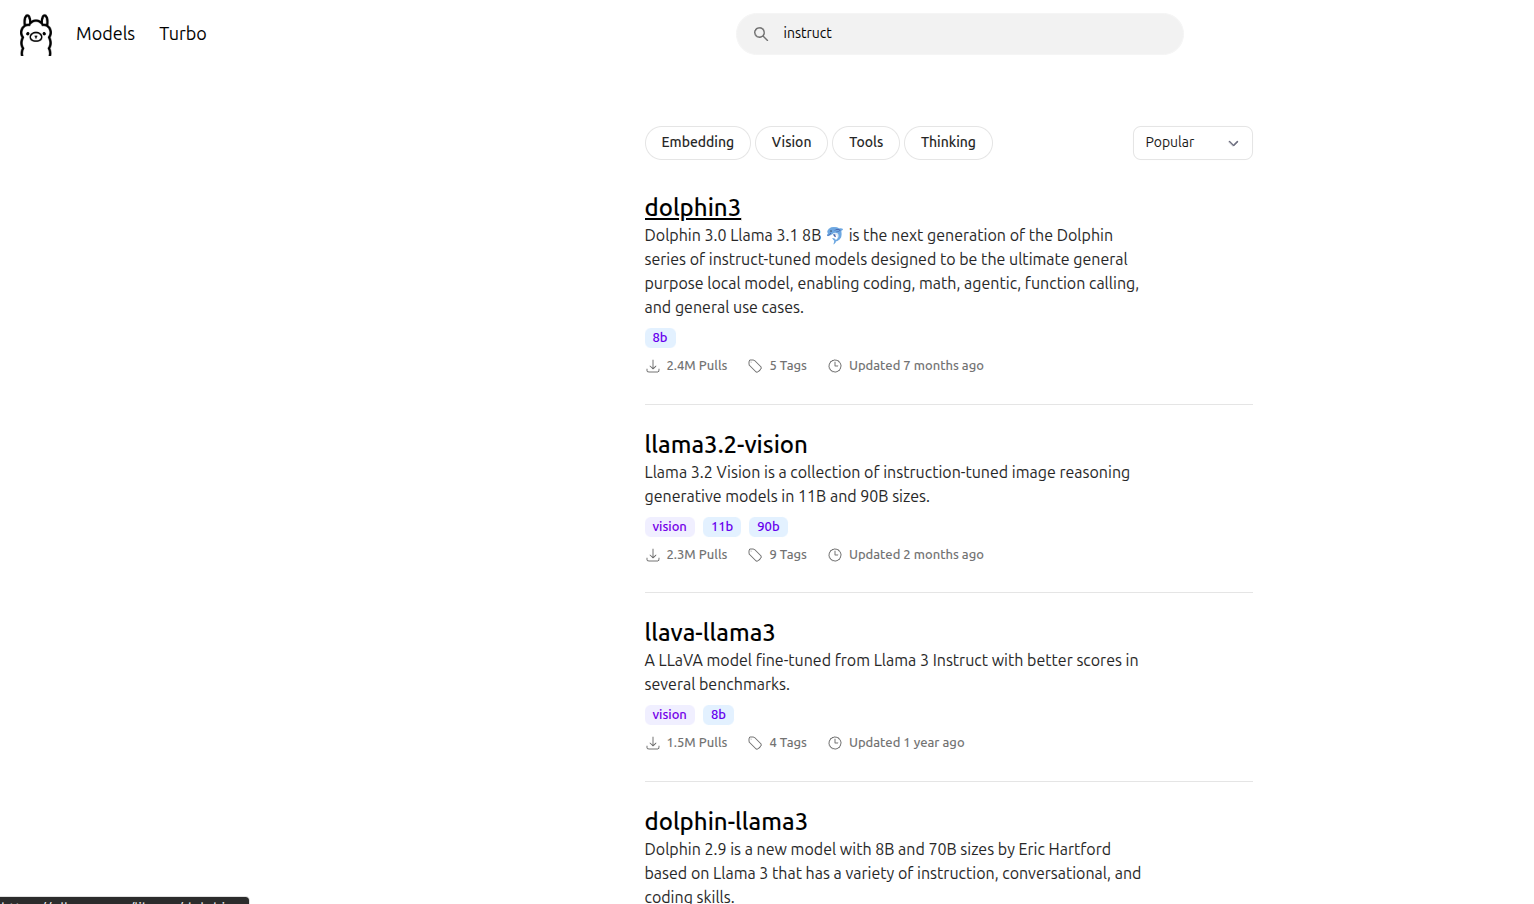Viewport: 1534px width, 904px height.
Task: Click the 8b tag under llava-llama3
Action: tap(718, 715)
